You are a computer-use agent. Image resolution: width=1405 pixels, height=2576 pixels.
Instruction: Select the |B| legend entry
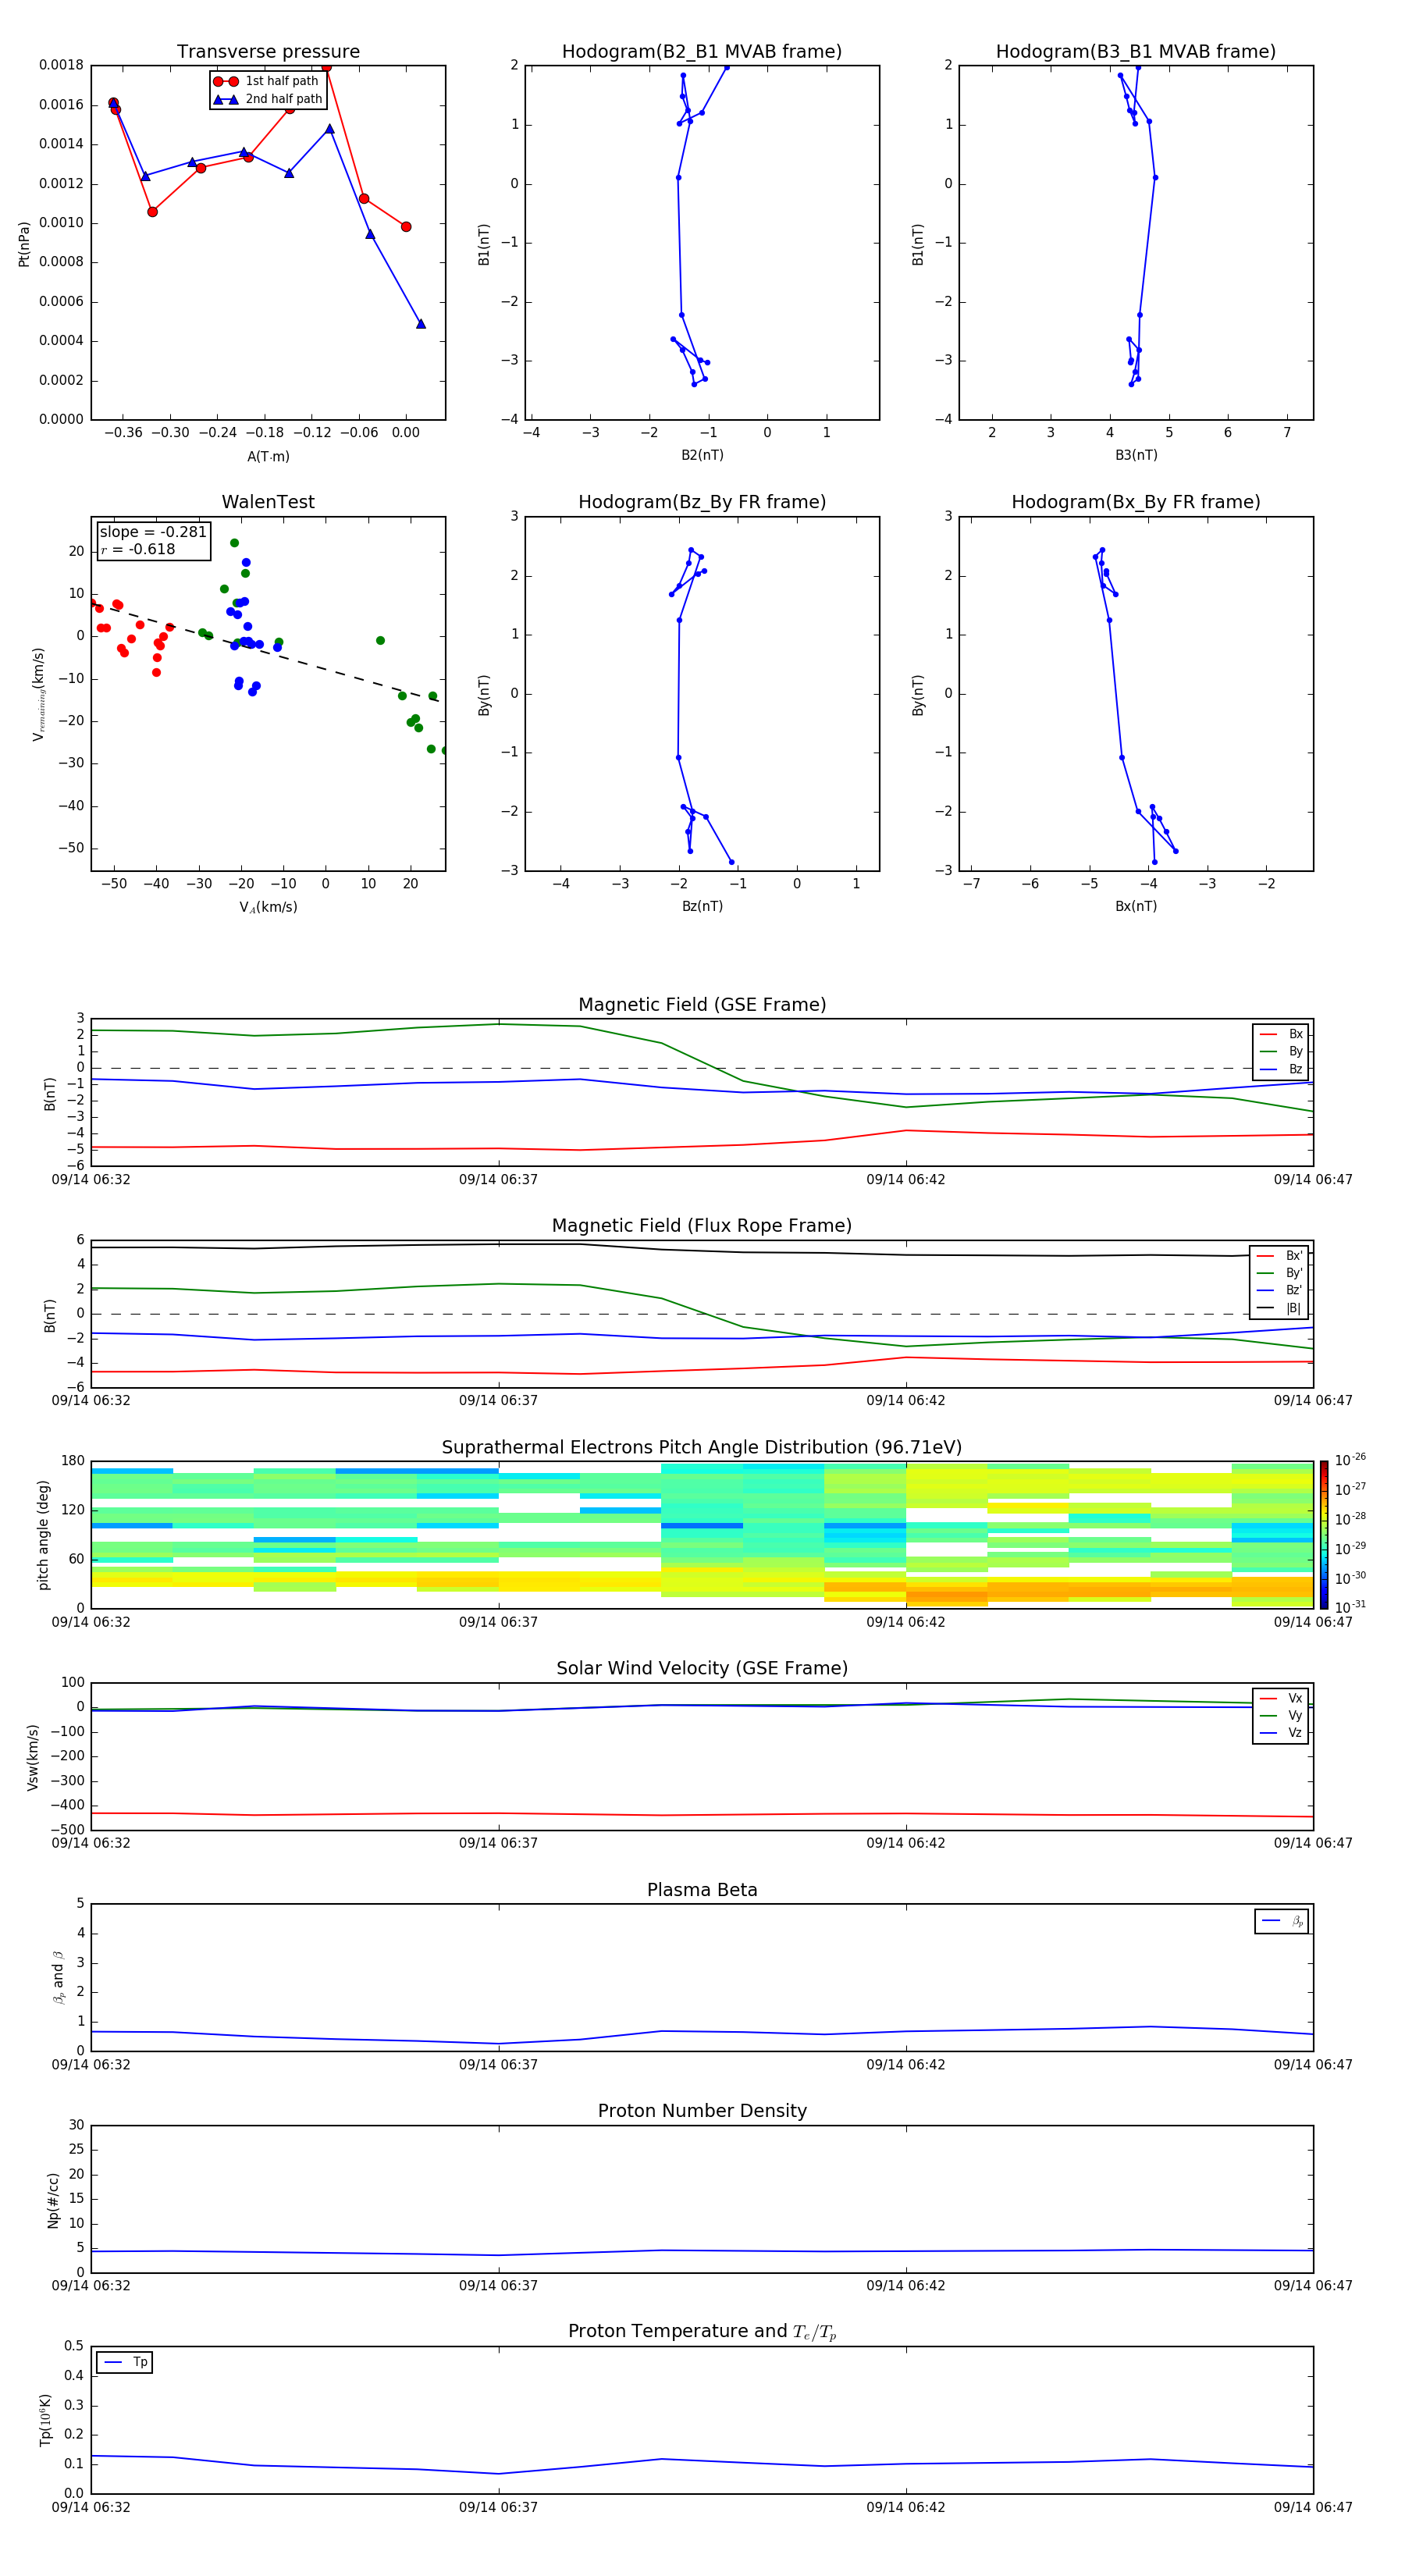pos(1280,1308)
